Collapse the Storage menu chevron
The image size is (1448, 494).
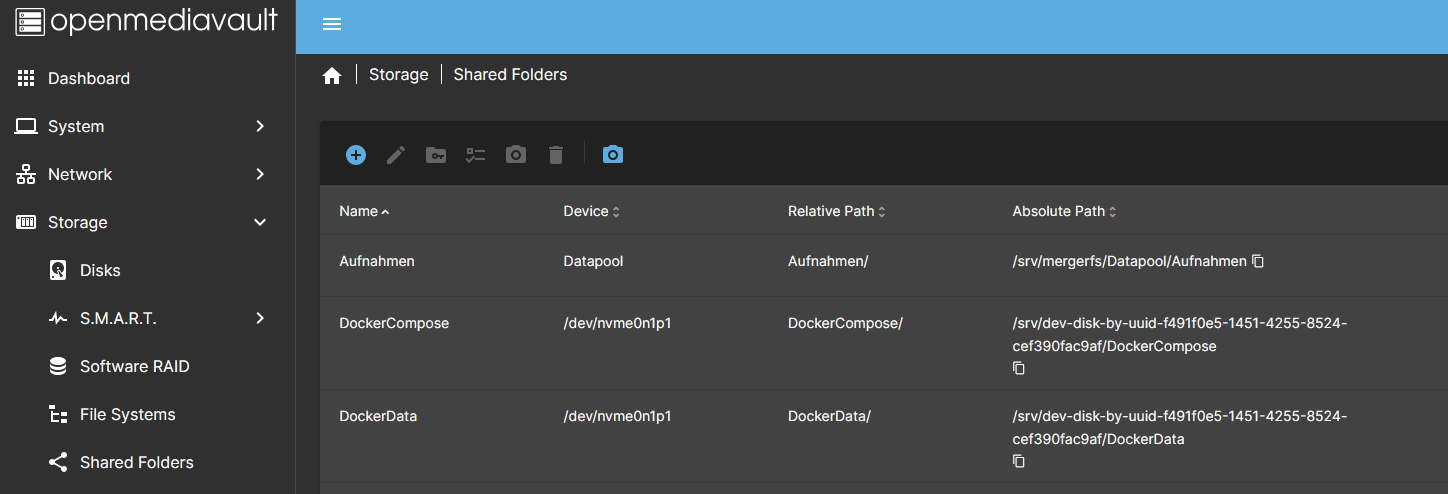[260, 222]
